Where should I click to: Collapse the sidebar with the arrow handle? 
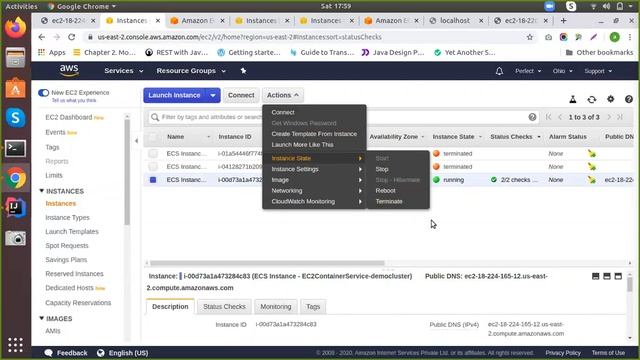136,141
